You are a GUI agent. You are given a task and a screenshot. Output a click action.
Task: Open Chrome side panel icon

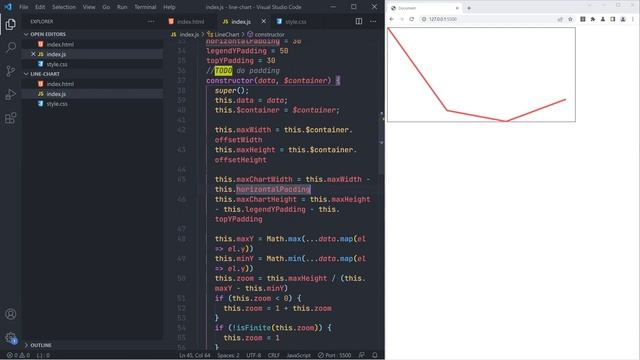coord(613,19)
